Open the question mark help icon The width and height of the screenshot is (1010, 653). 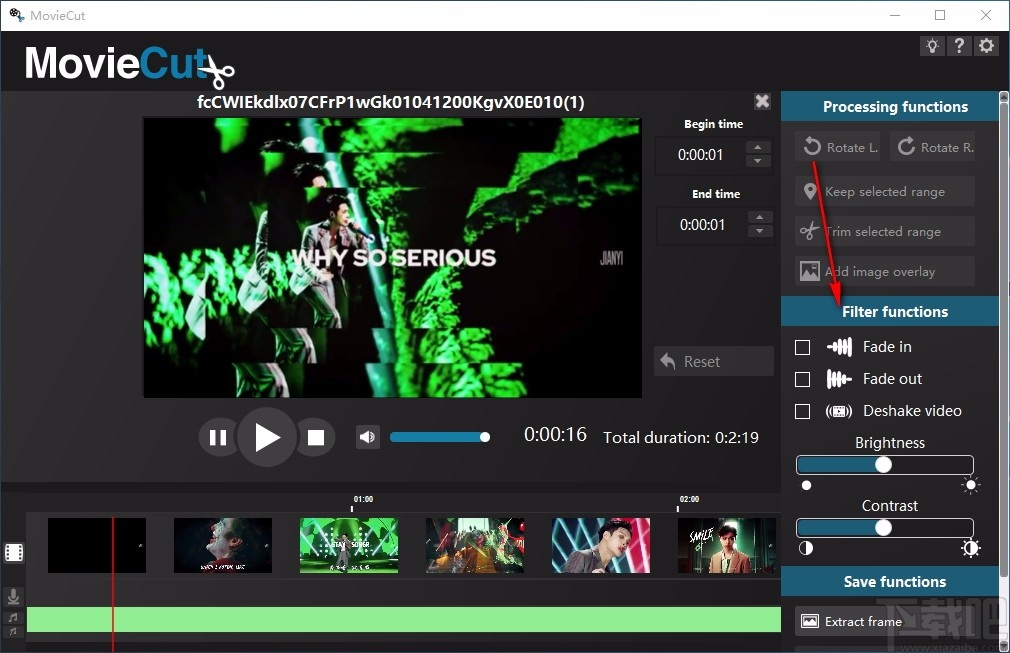pos(960,46)
